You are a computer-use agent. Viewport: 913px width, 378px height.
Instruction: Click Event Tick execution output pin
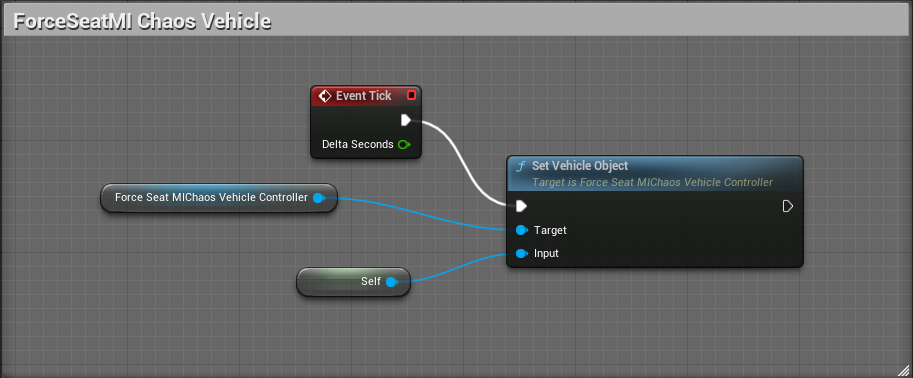pyautogui.click(x=406, y=120)
